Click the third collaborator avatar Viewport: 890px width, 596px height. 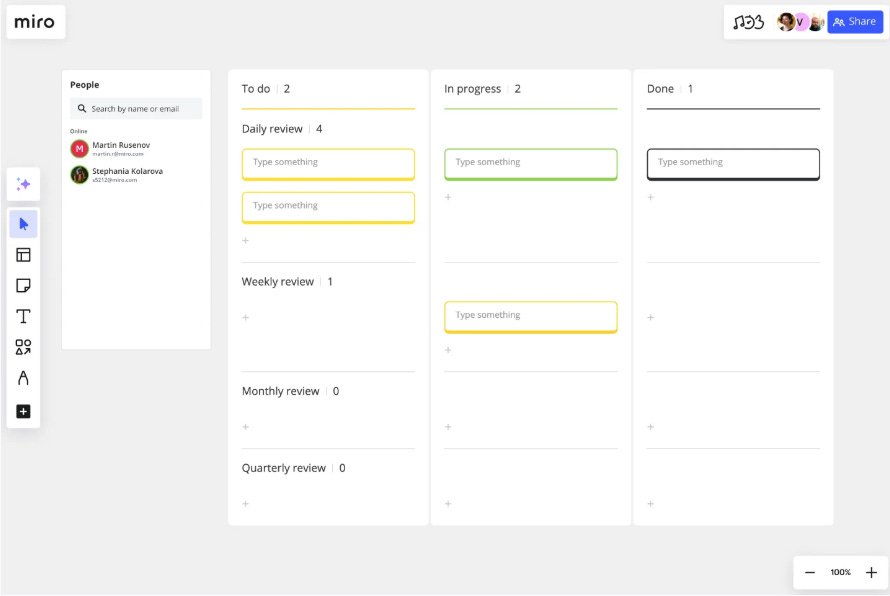(816, 22)
